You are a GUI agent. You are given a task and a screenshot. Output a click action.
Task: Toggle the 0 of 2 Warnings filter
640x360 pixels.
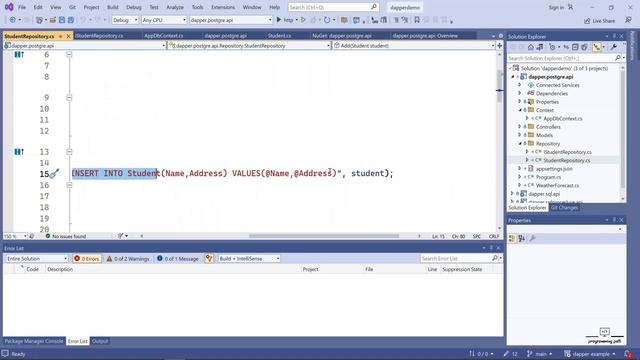point(128,259)
